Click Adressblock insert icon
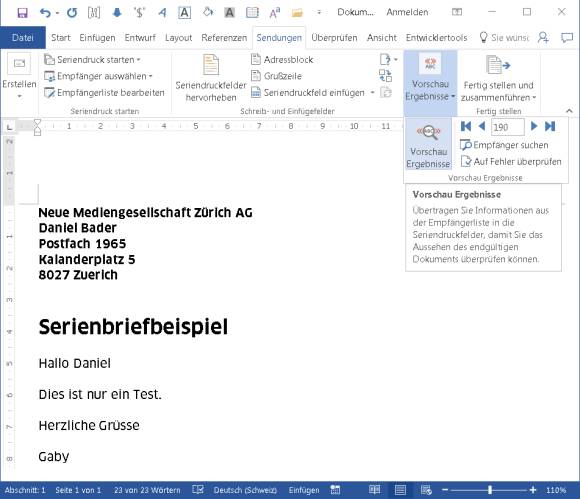 [282, 60]
